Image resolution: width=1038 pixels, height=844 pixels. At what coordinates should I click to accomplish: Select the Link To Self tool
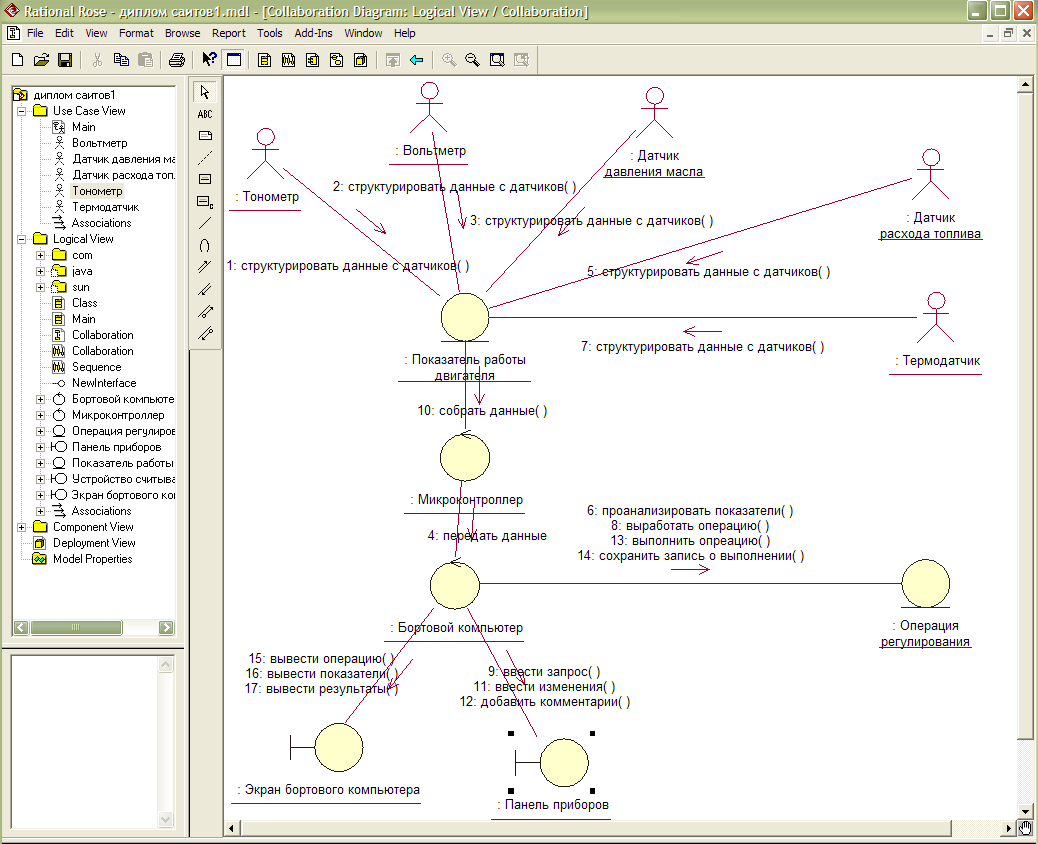(205, 246)
